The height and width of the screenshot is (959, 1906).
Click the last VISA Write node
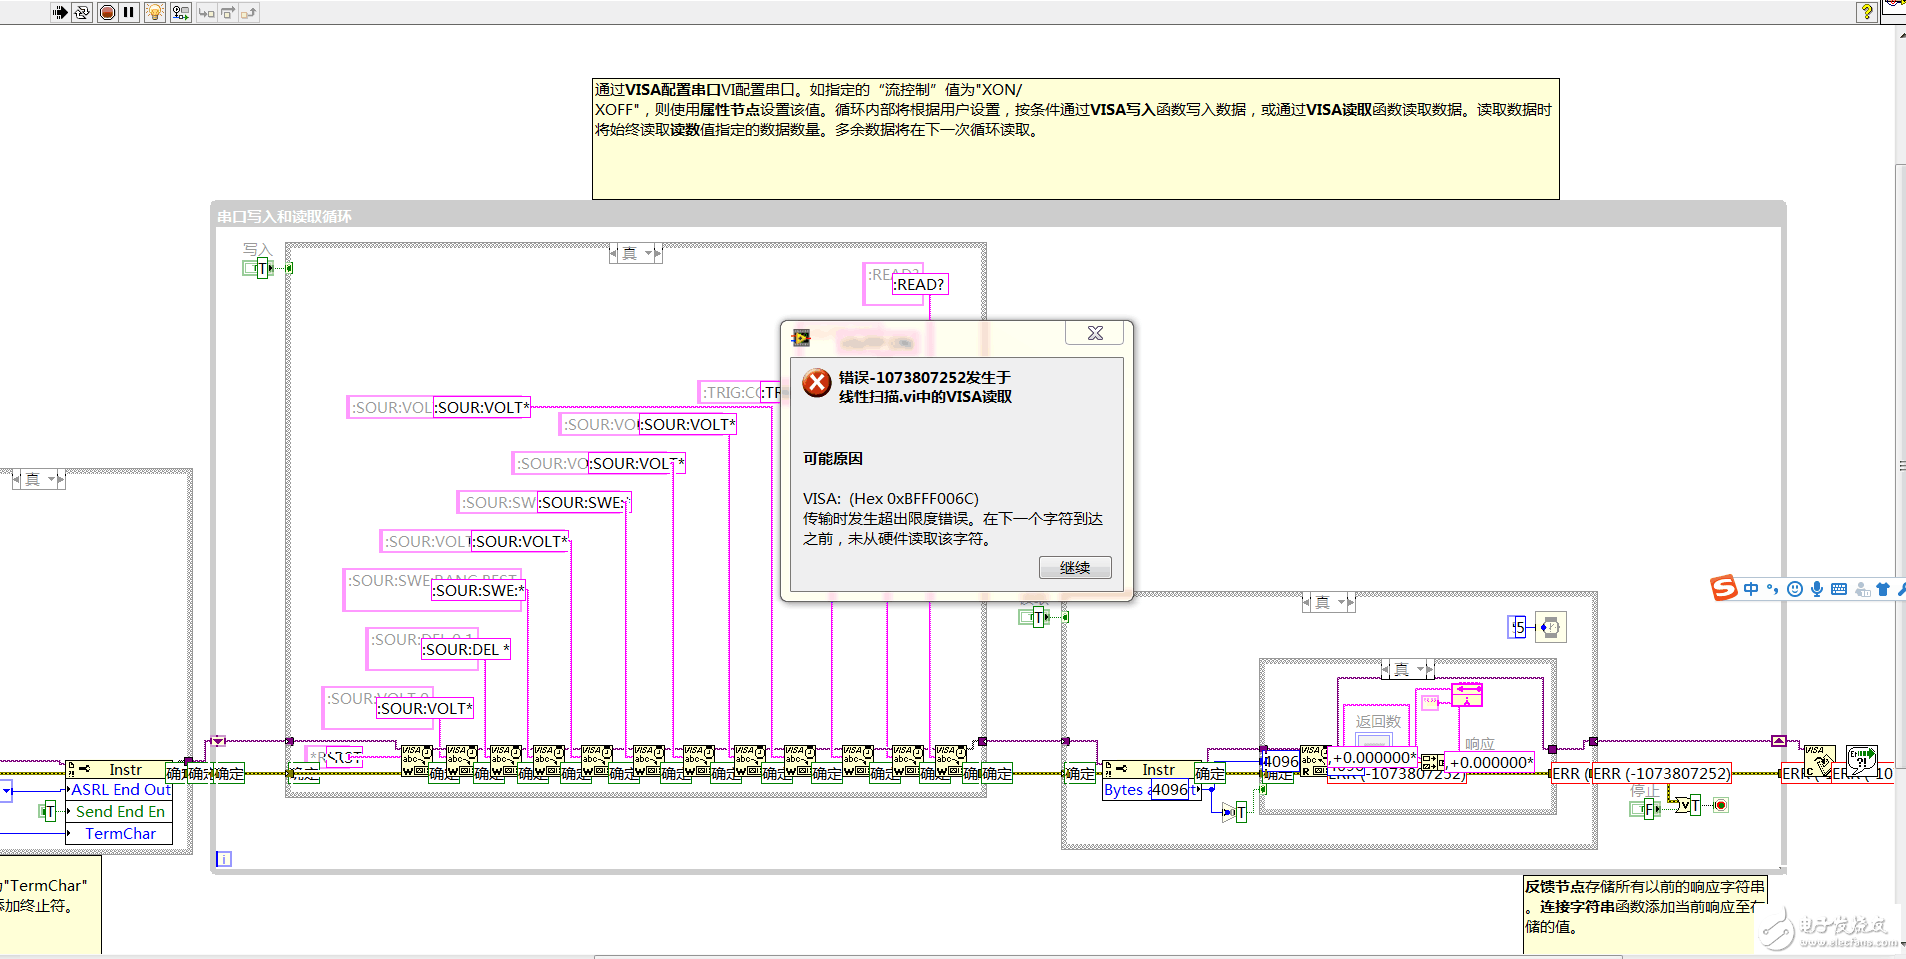[x=951, y=761]
